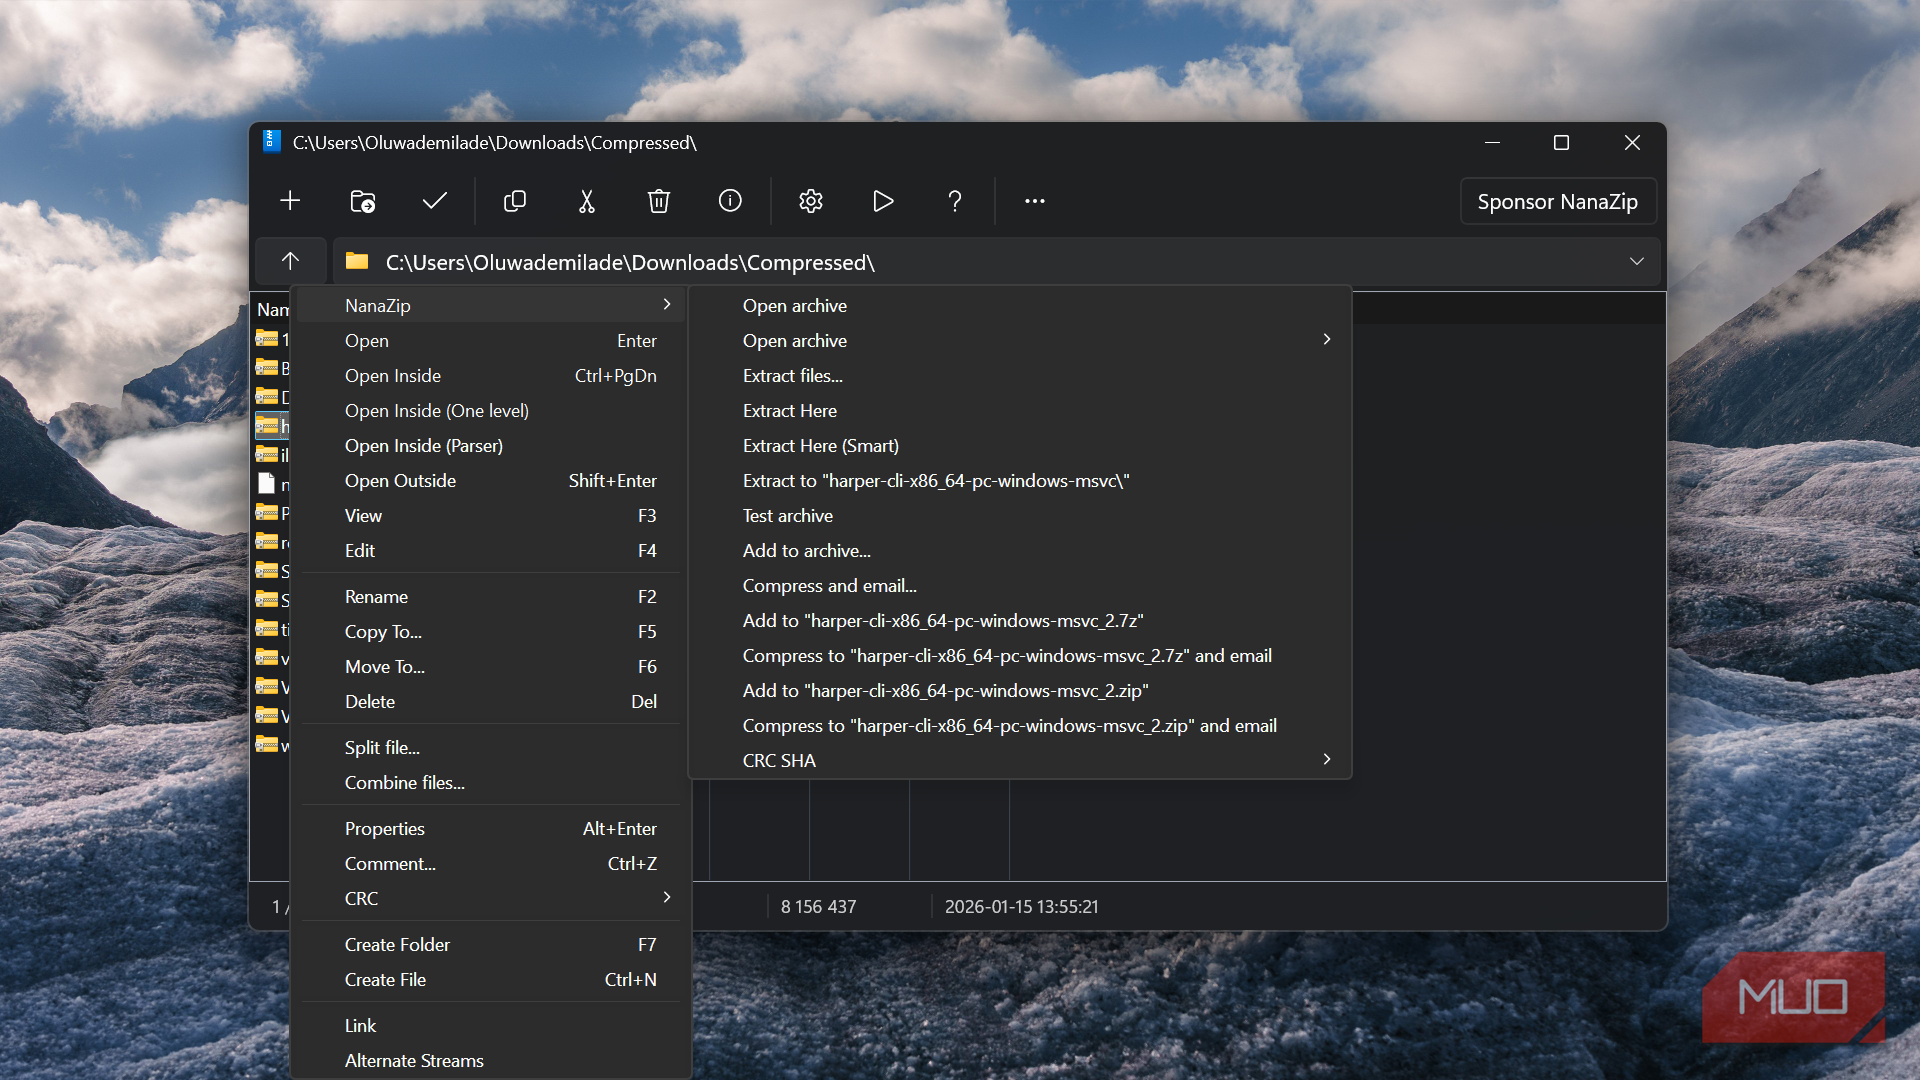Click the Sponsor NanaZip button
This screenshot has height=1080, width=1920.
coord(1558,201)
